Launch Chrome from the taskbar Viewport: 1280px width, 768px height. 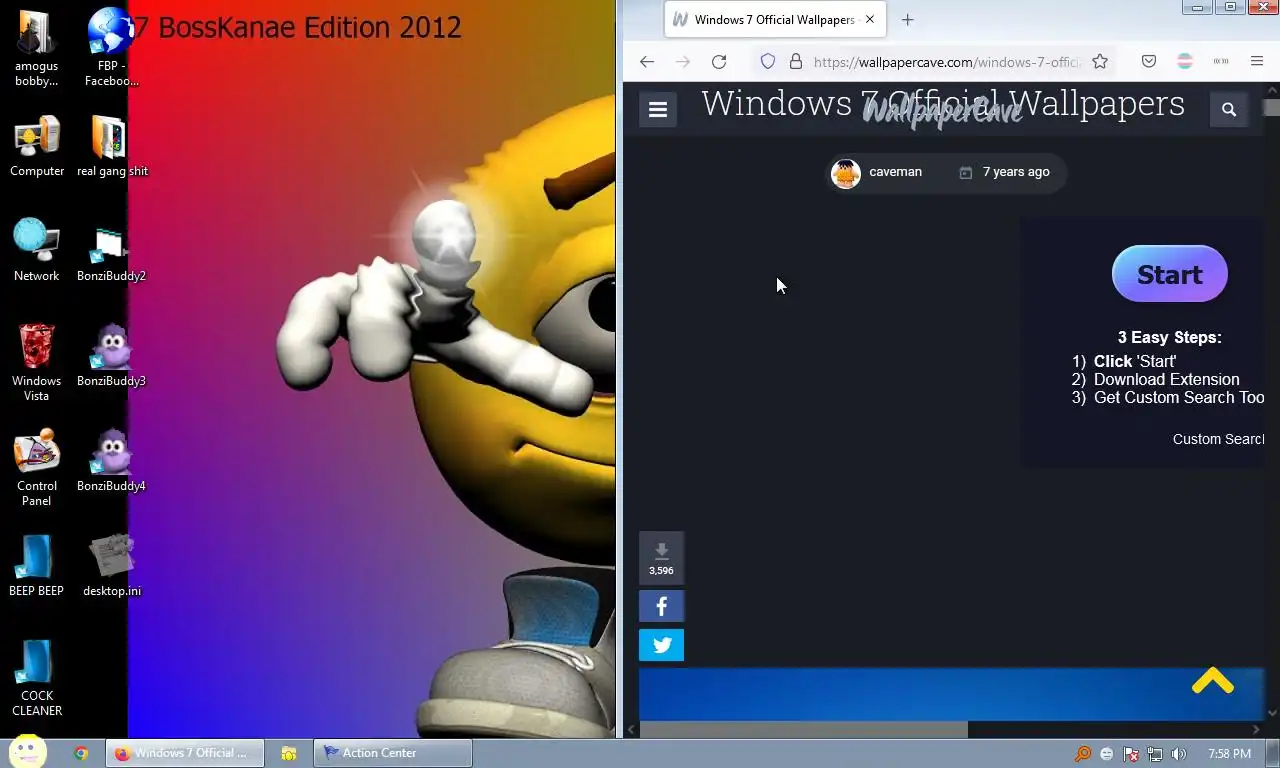(81, 753)
